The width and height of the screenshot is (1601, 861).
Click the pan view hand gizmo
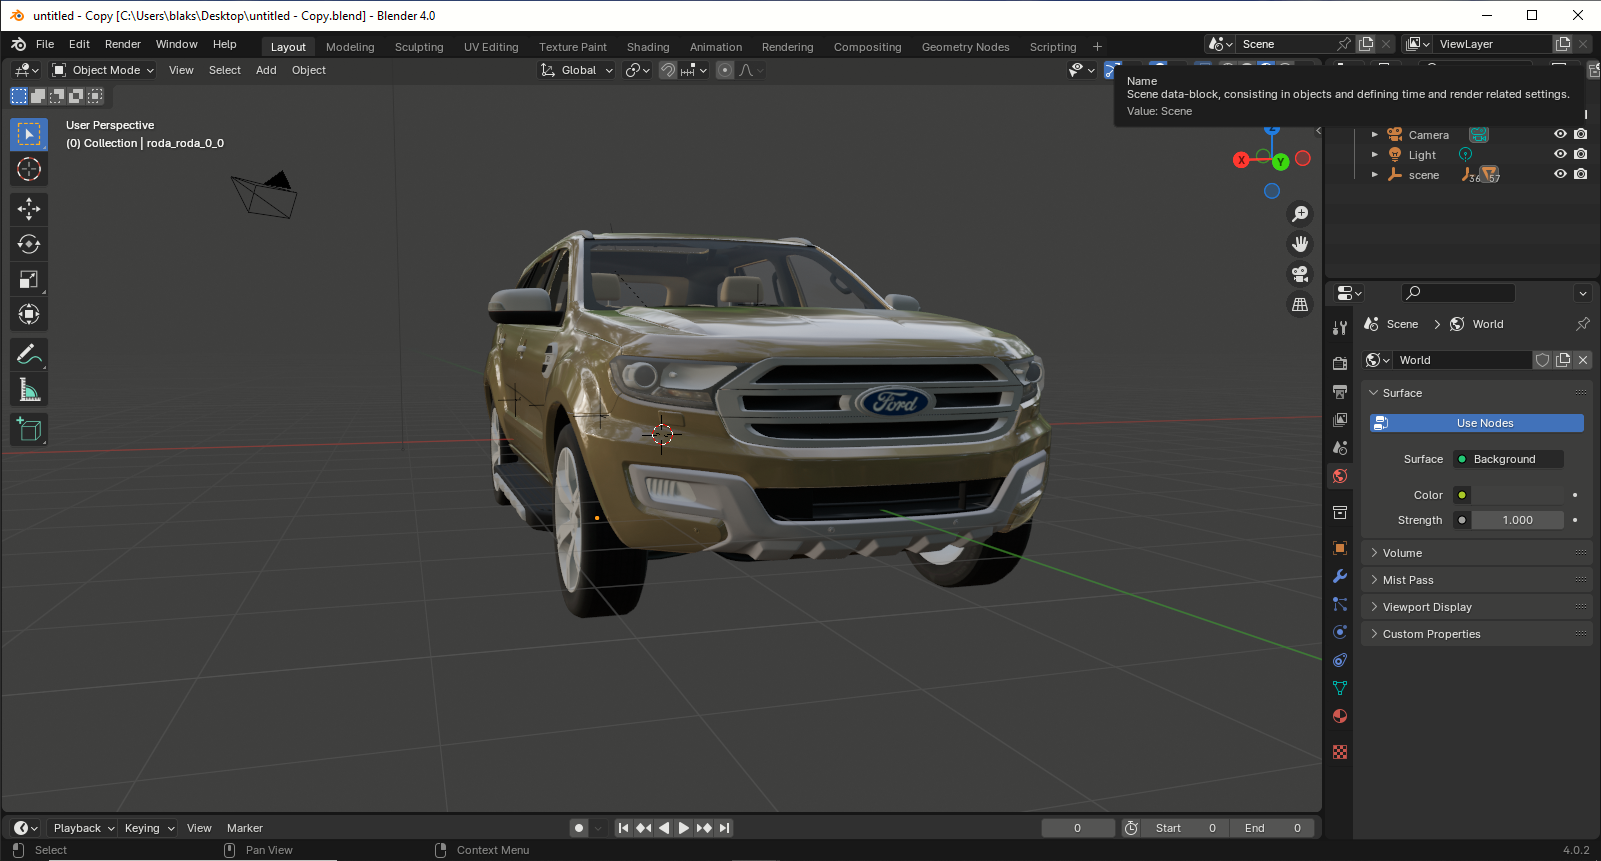pyautogui.click(x=1300, y=244)
